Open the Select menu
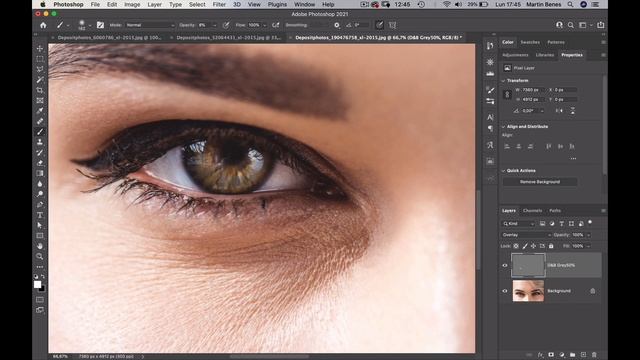This screenshot has height=360, width=640. coord(197,4)
